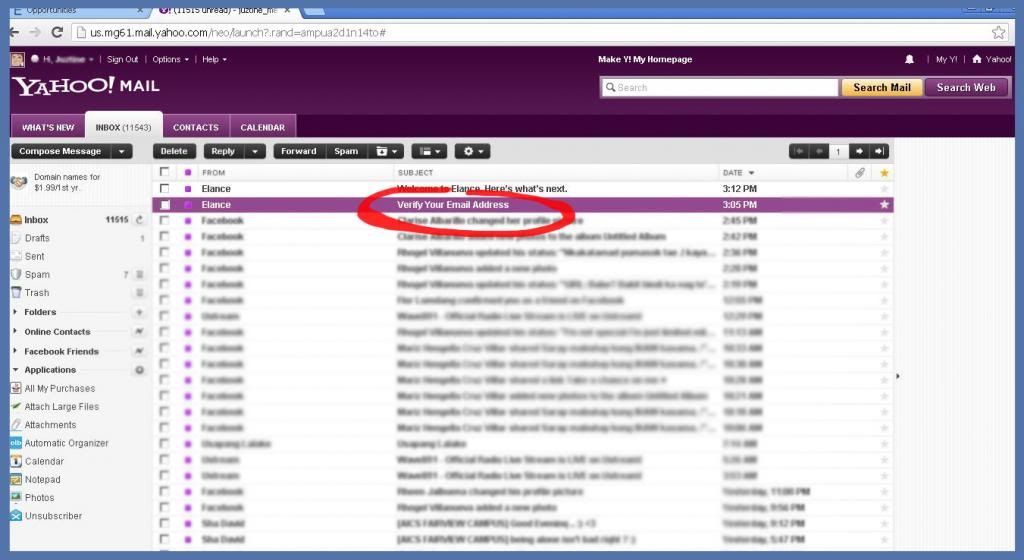Toggle unread dot on Elance 3:05 PM message
The width and height of the screenshot is (1024, 560).
pos(188,205)
